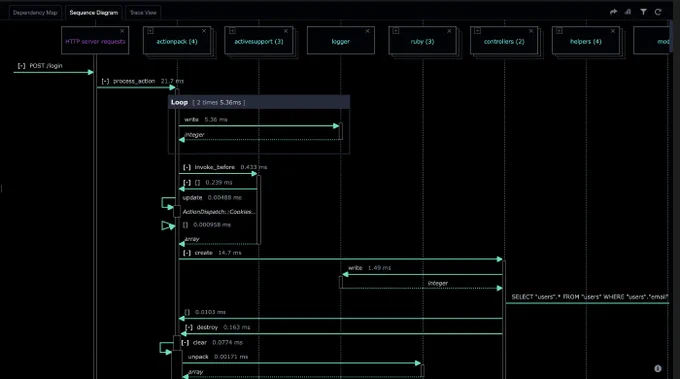
Task: Close the controllers (2) actor box
Action: [531, 31]
